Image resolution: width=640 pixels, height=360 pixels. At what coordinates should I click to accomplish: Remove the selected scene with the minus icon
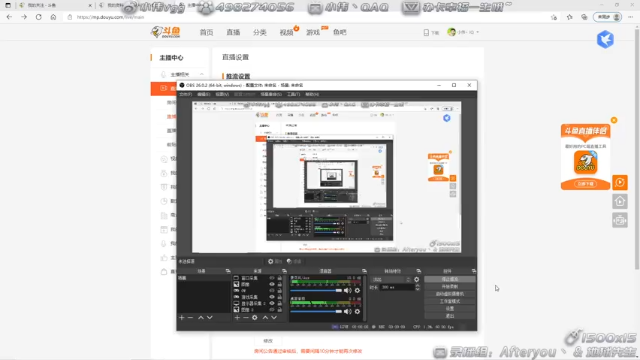point(190,318)
